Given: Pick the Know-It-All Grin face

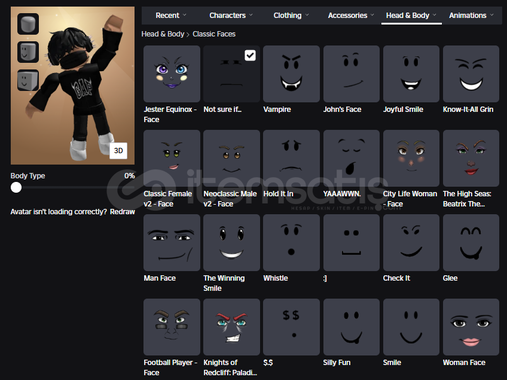Looking at the screenshot, I should (x=471, y=74).
